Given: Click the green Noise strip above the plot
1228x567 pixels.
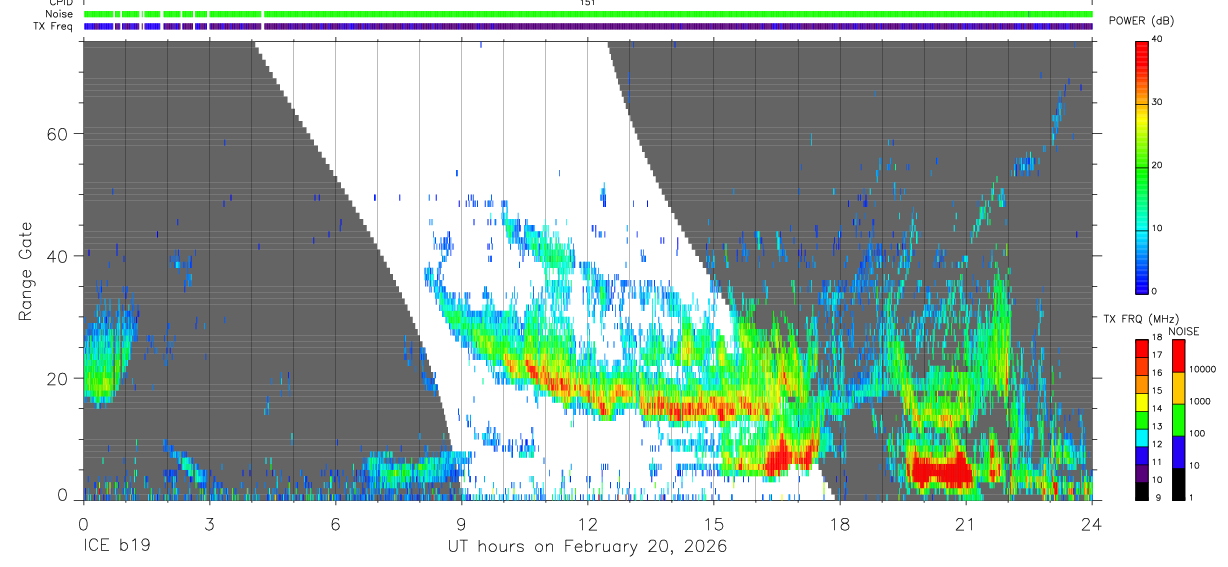Looking at the screenshot, I should coord(588,15).
